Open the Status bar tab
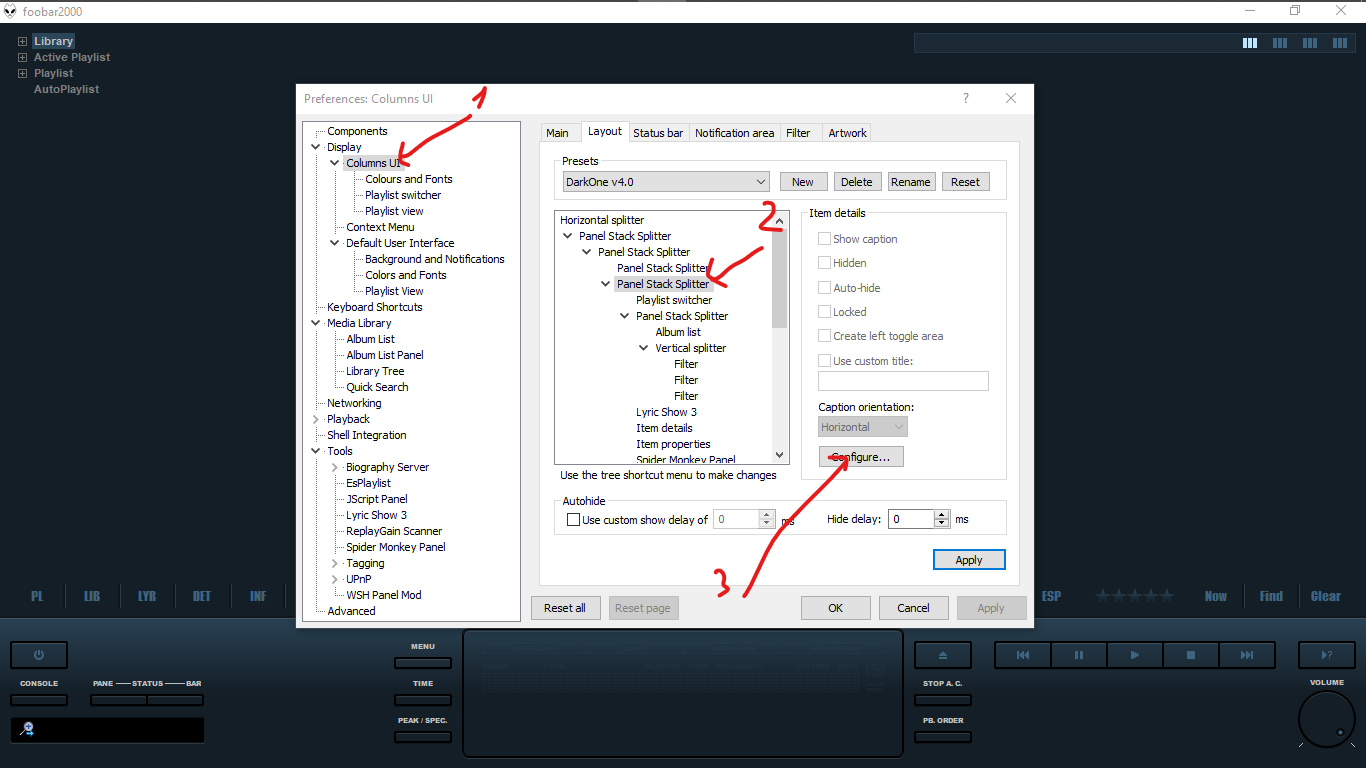 tap(658, 133)
